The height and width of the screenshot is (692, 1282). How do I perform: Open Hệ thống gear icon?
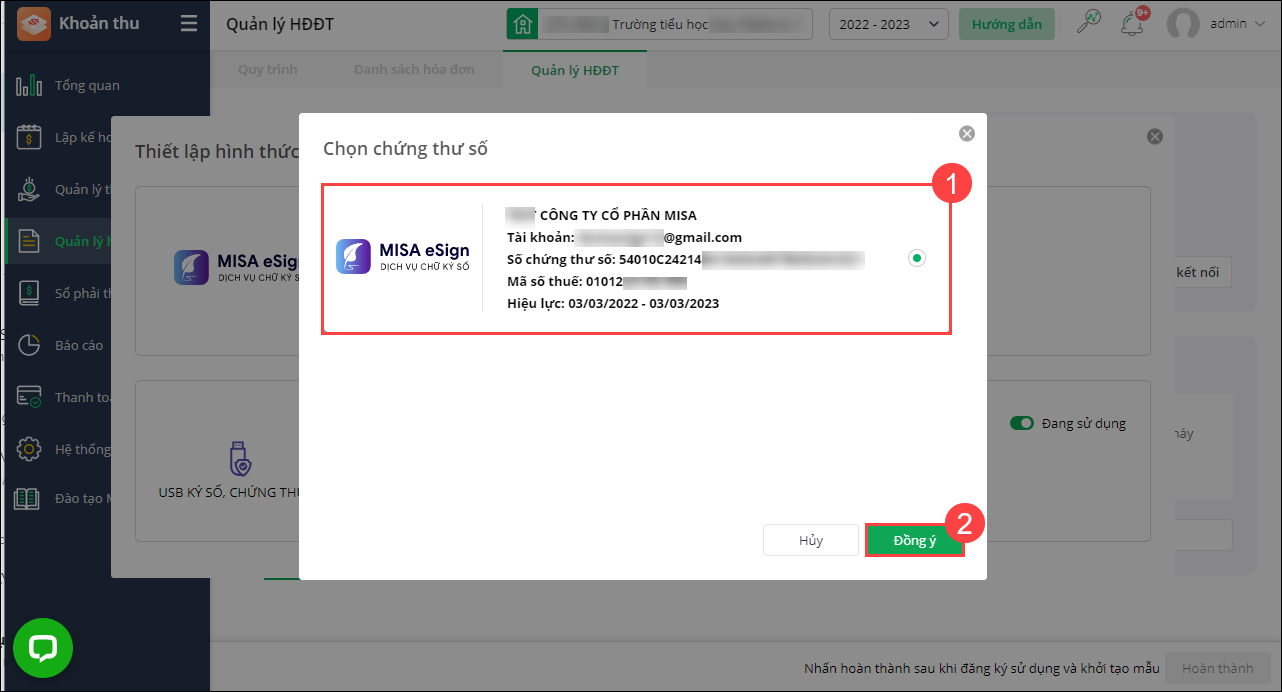(29, 449)
